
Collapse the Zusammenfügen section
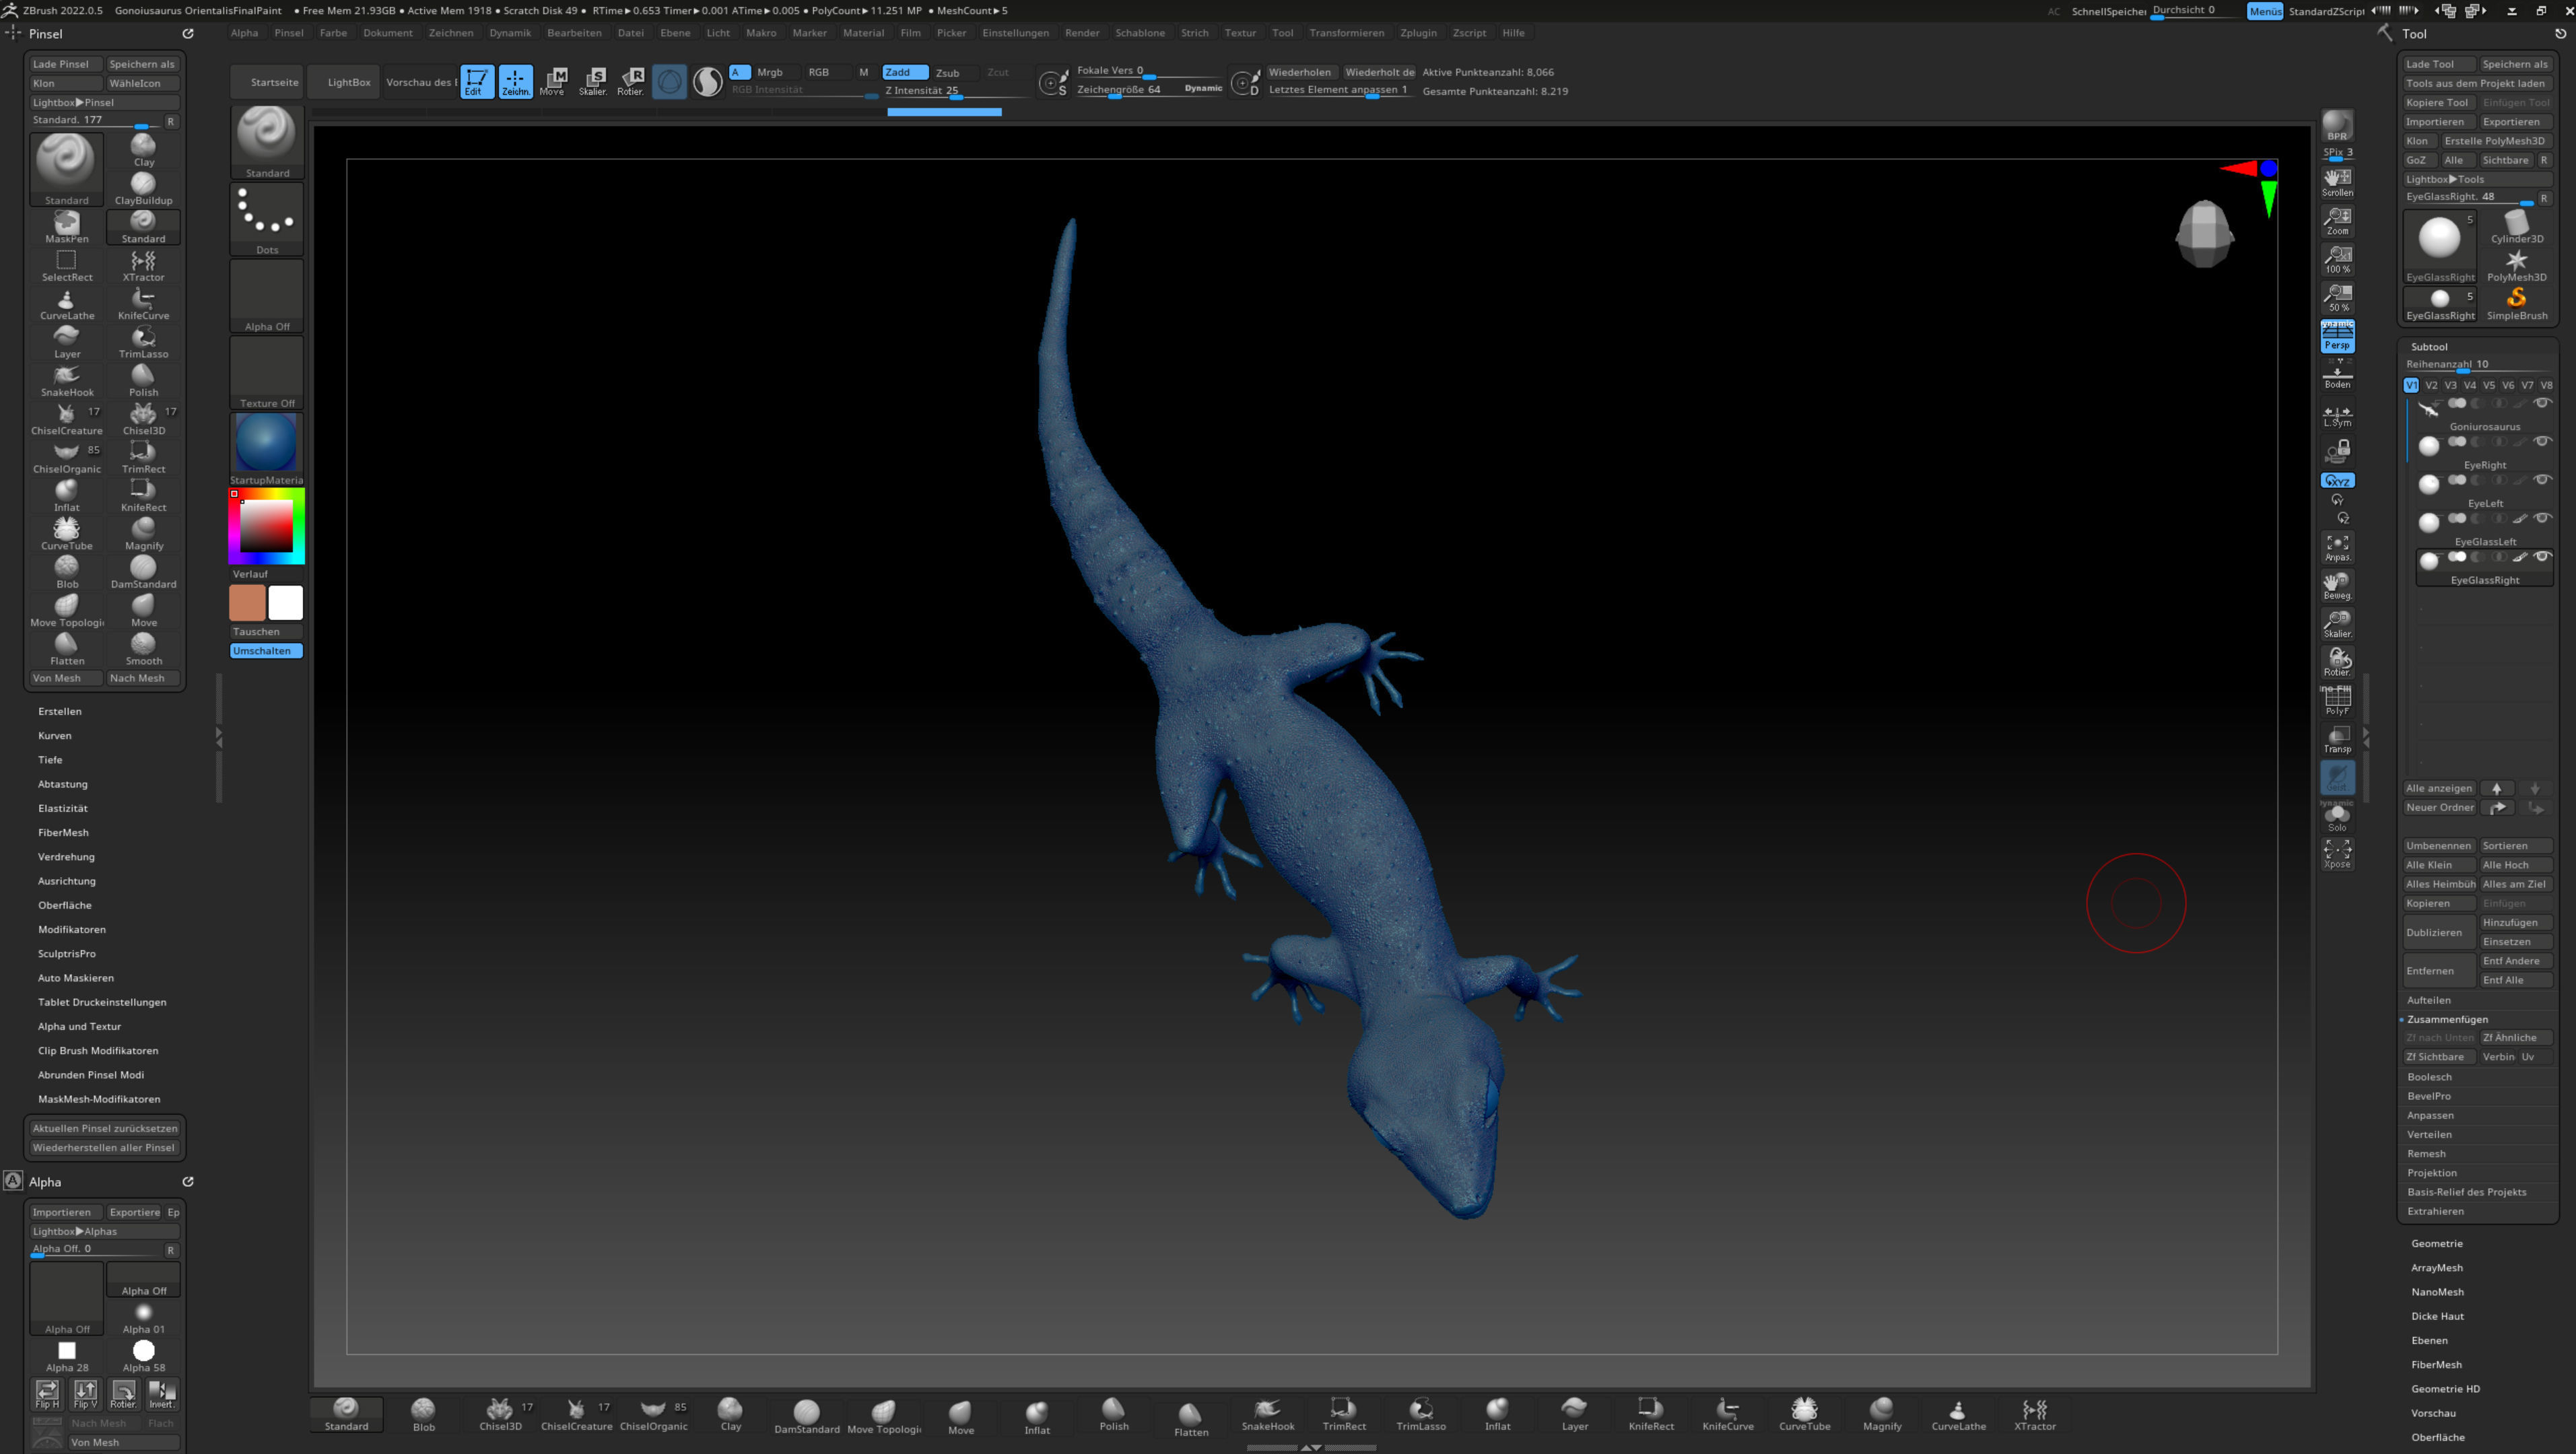coord(2447,1019)
